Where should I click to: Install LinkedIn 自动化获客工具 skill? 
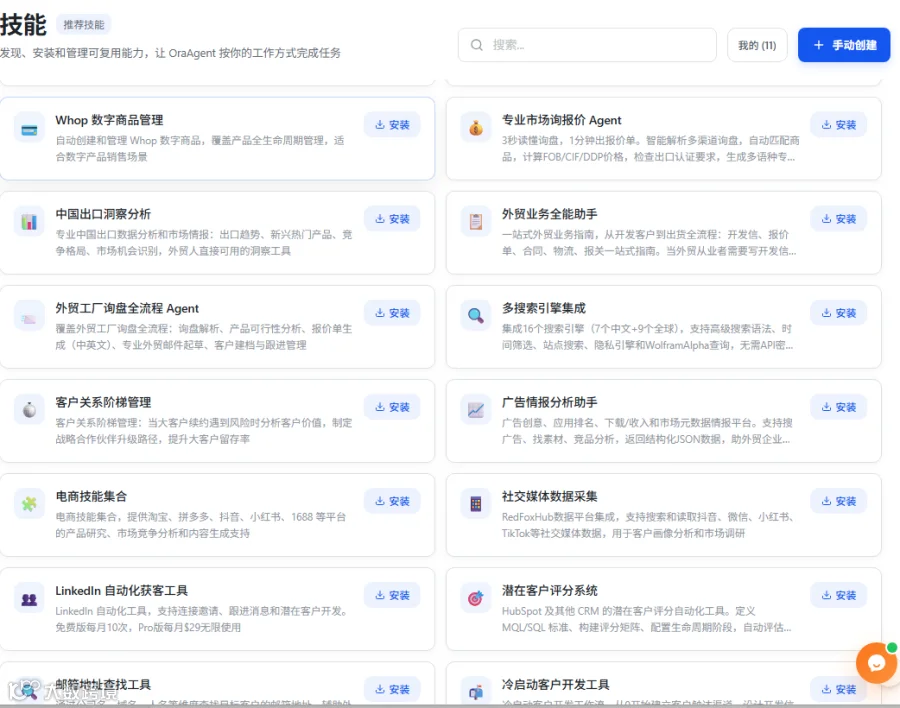click(392, 595)
